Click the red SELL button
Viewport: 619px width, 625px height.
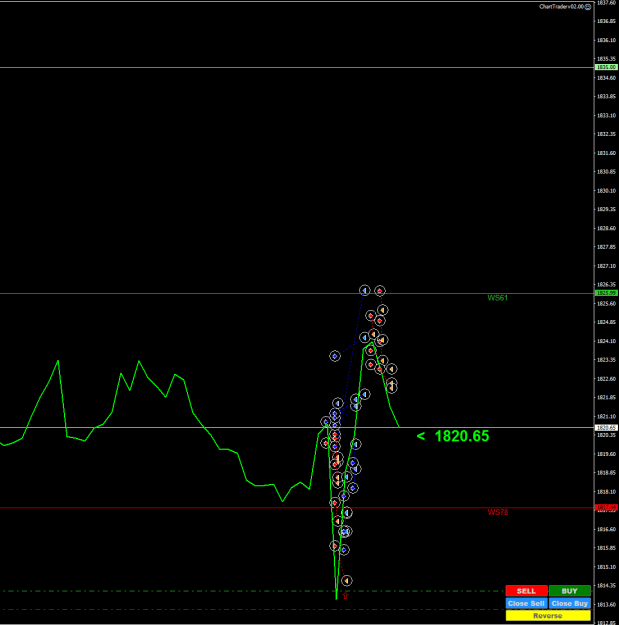tap(526, 591)
